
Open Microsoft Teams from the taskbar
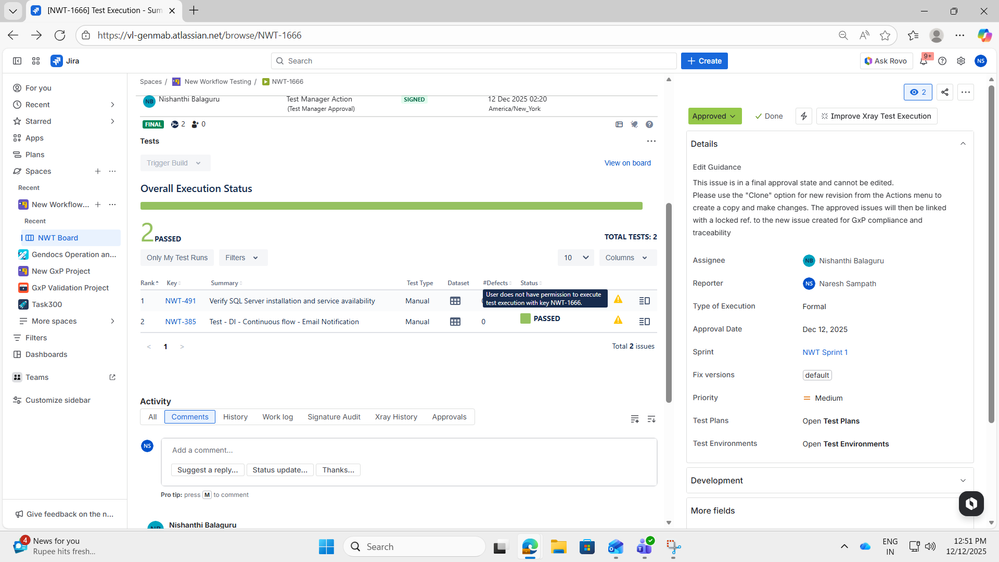(x=644, y=547)
